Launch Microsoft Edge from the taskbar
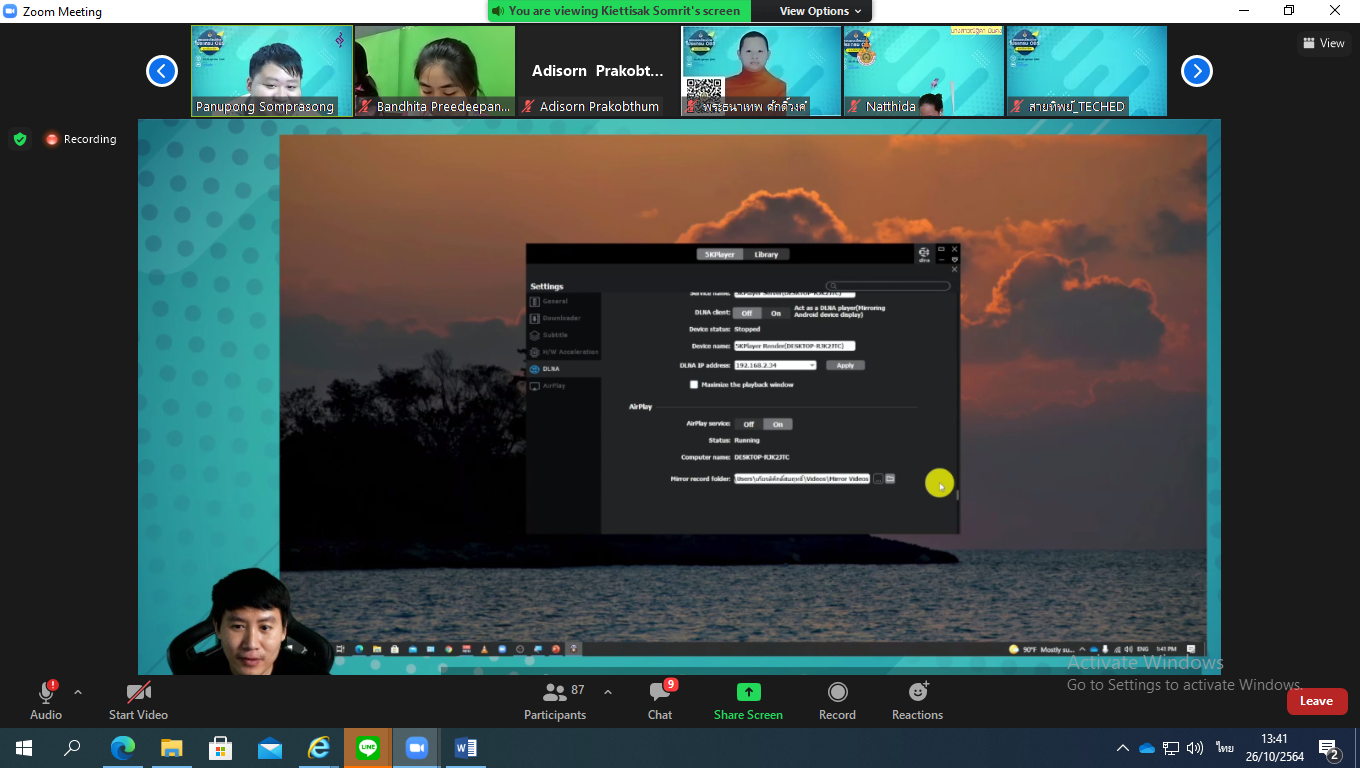 [122, 747]
